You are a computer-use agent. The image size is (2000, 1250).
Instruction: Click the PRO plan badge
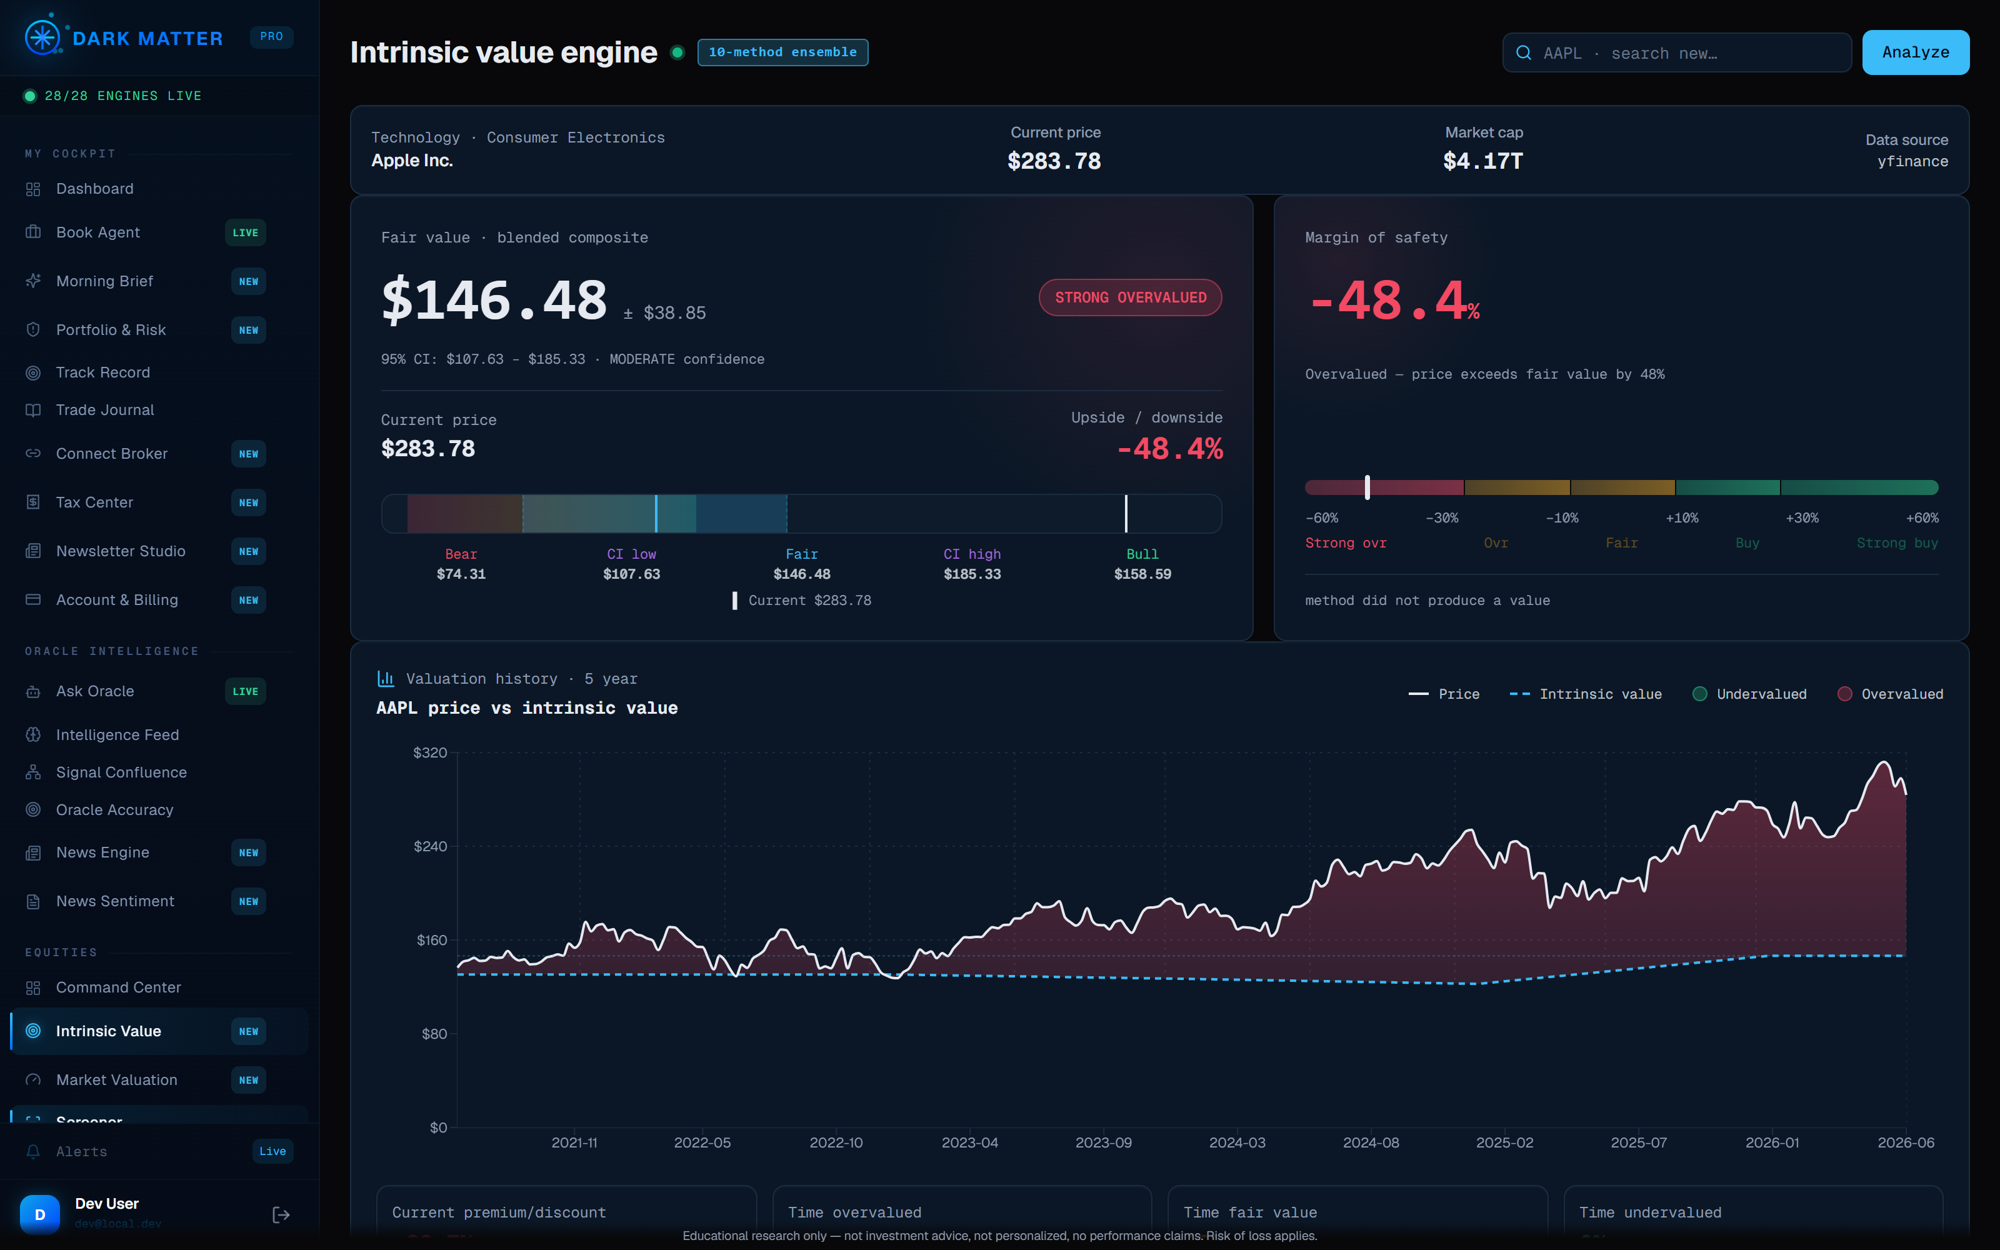(x=271, y=36)
